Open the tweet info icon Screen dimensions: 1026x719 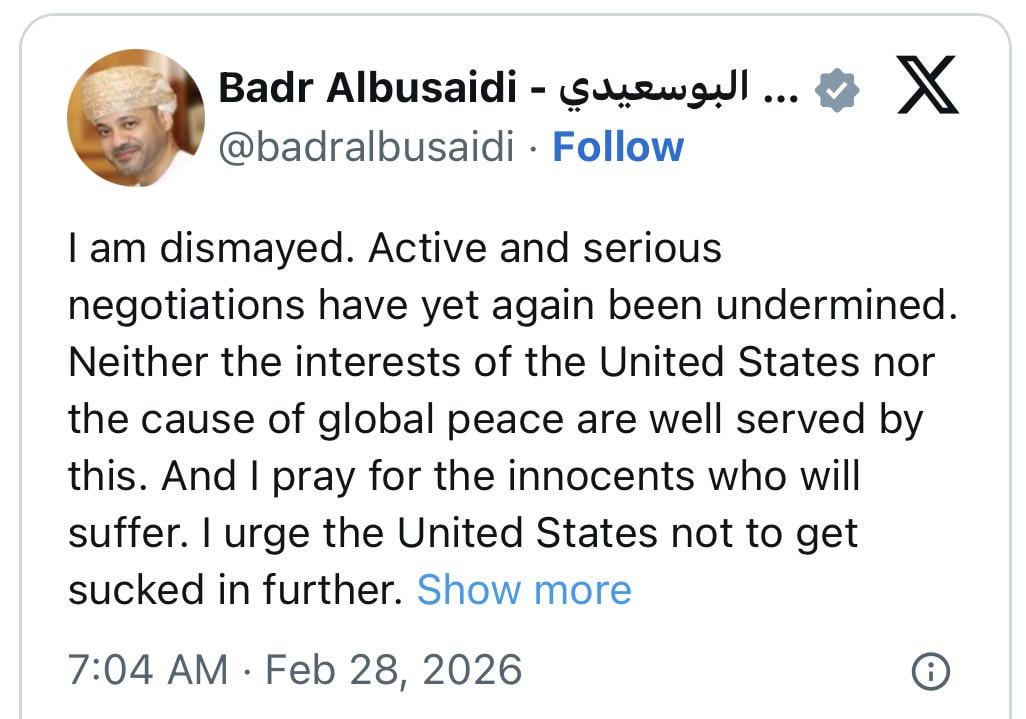[x=931, y=672]
